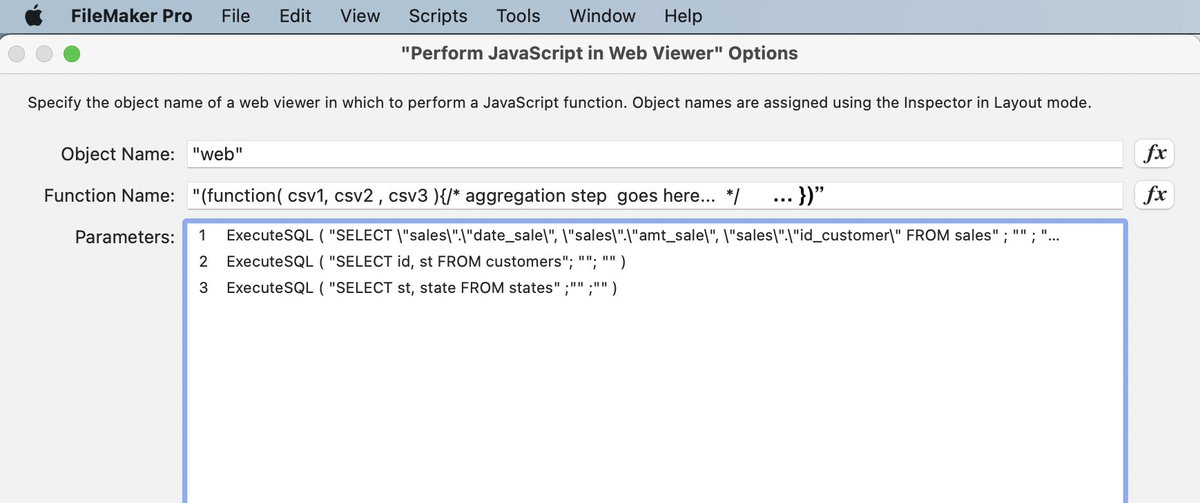Open the FileMaker Pro application menu
Image resolution: width=1200 pixels, height=503 pixels.
click(132, 16)
